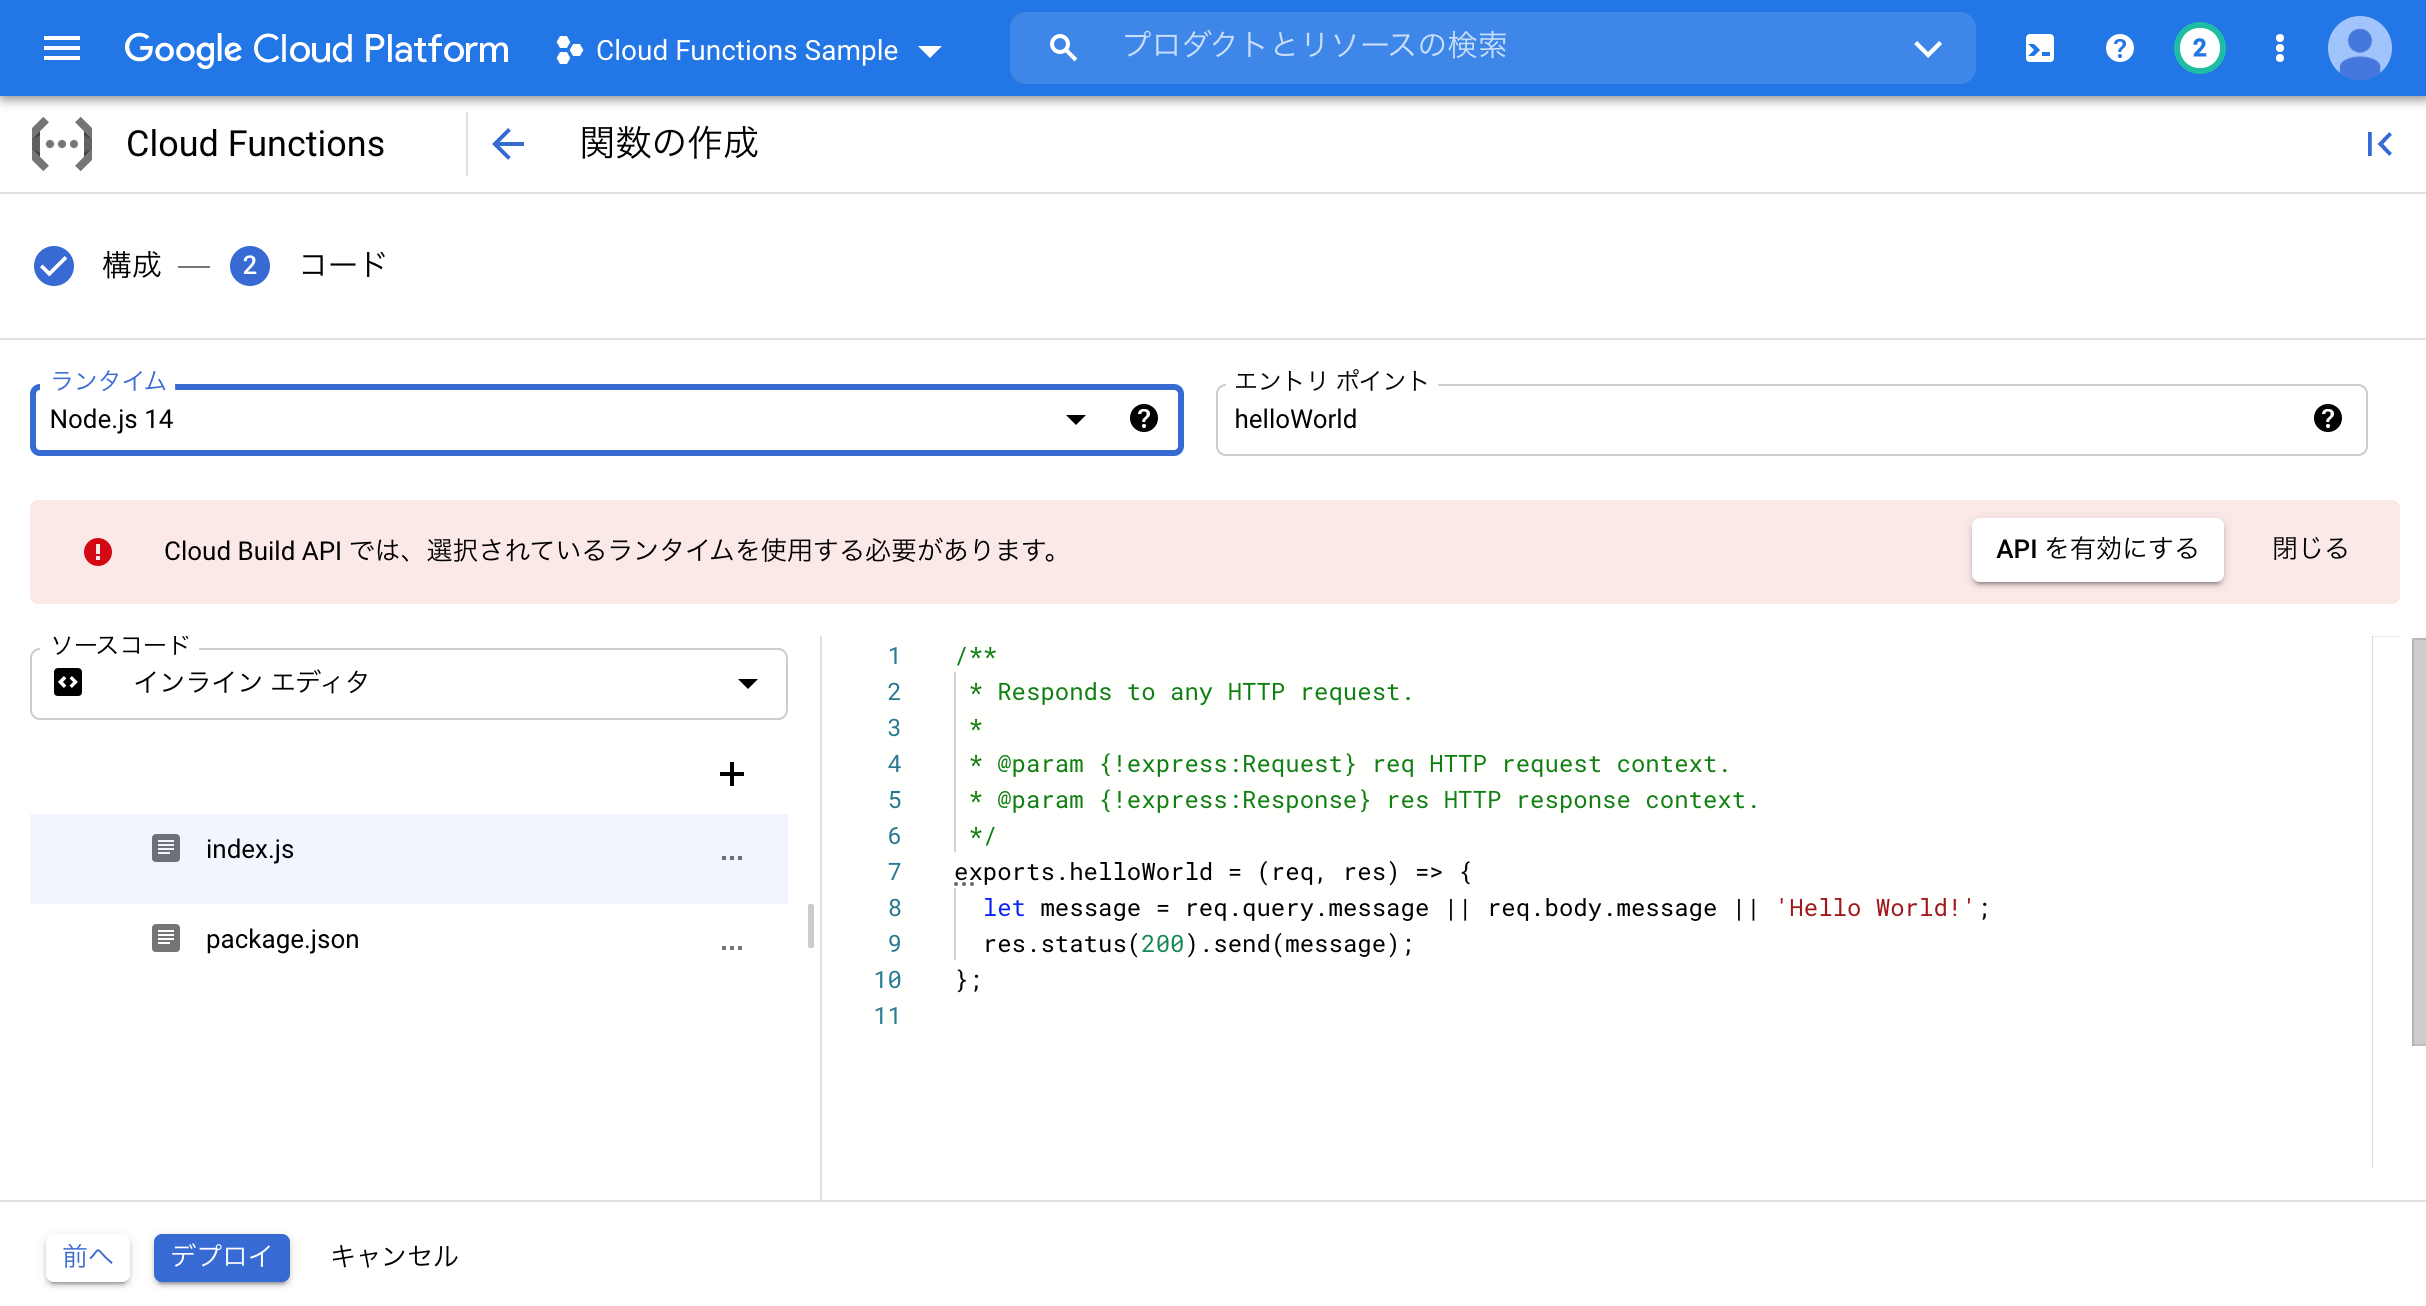Click the back arrow next to 関数の作成
The height and width of the screenshot is (1306, 2426).
(509, 144)
